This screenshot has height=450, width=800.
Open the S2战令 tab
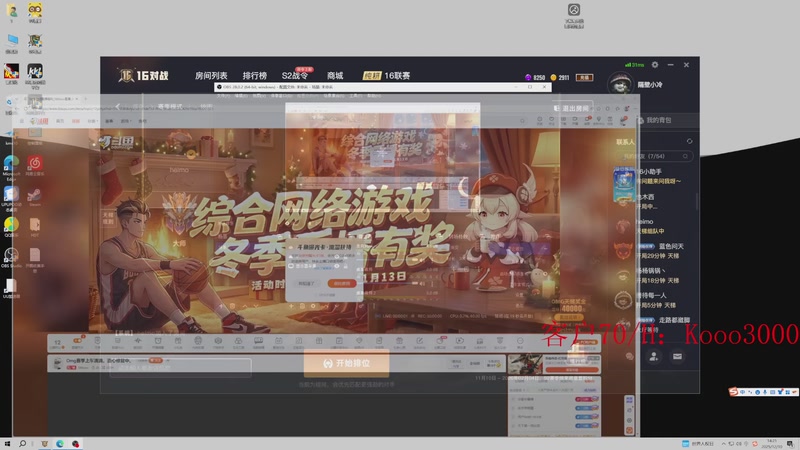[x=295, y=76]
